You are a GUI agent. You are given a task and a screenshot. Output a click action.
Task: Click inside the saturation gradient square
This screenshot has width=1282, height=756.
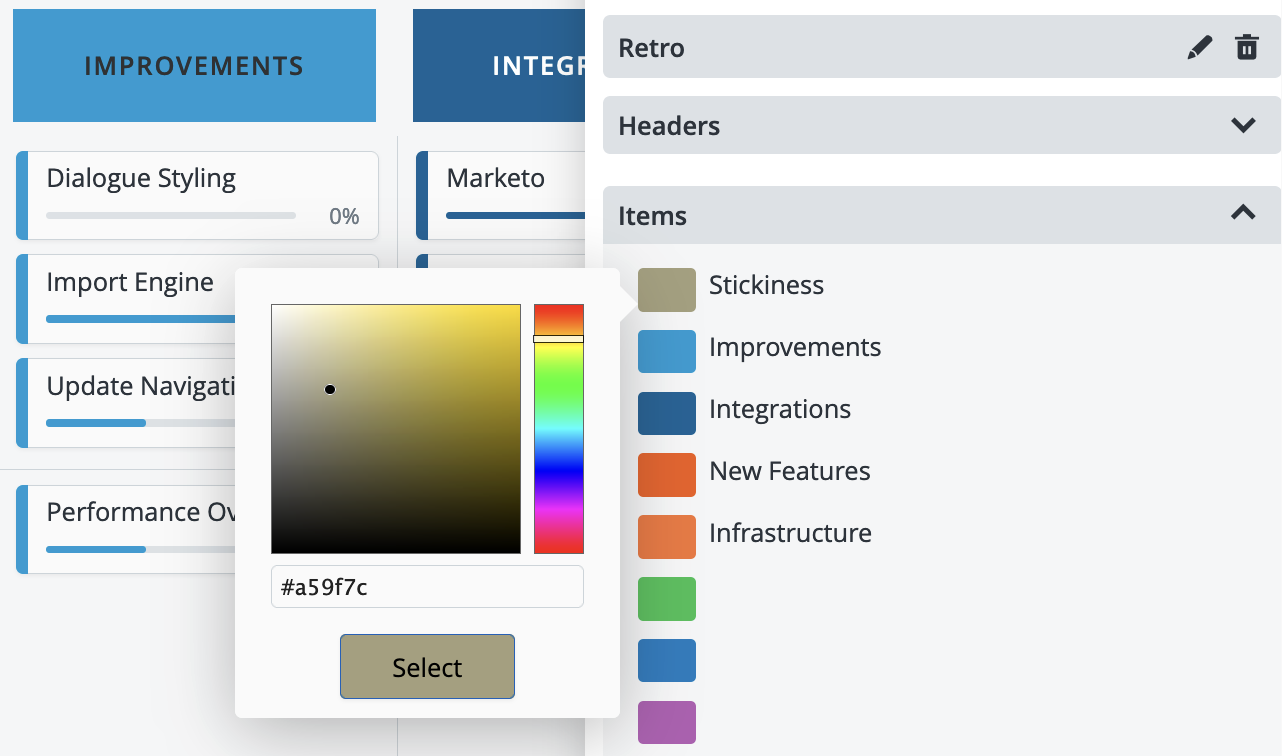(x=396, y=429)
